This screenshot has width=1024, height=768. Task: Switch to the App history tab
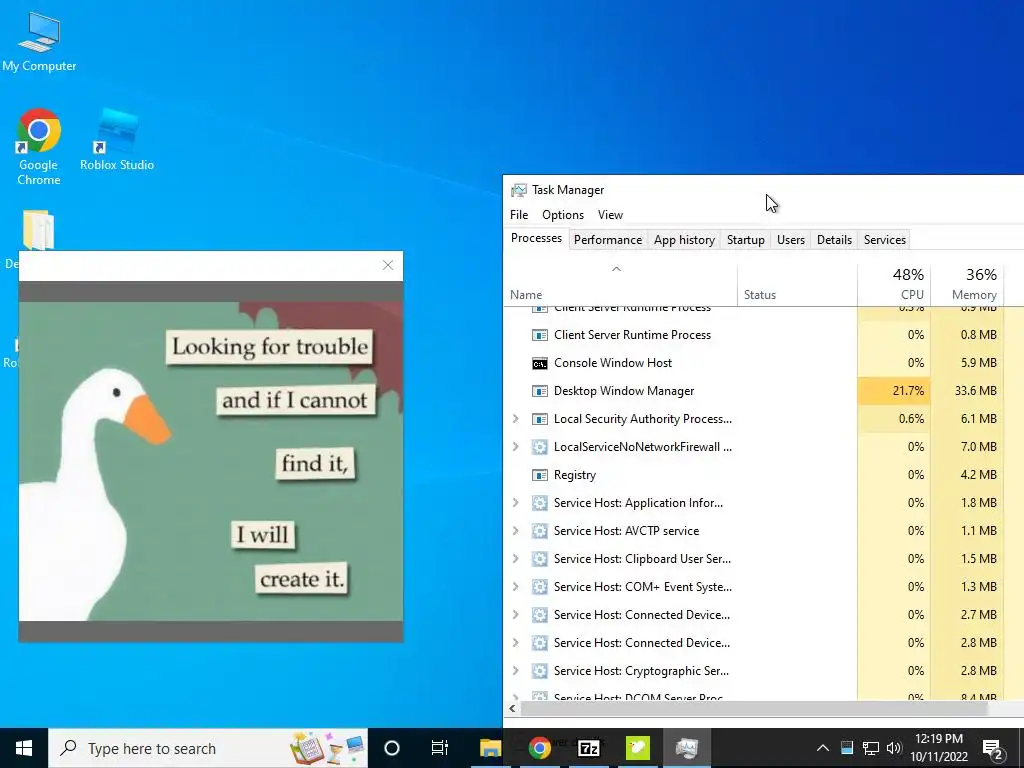point(684,240)
